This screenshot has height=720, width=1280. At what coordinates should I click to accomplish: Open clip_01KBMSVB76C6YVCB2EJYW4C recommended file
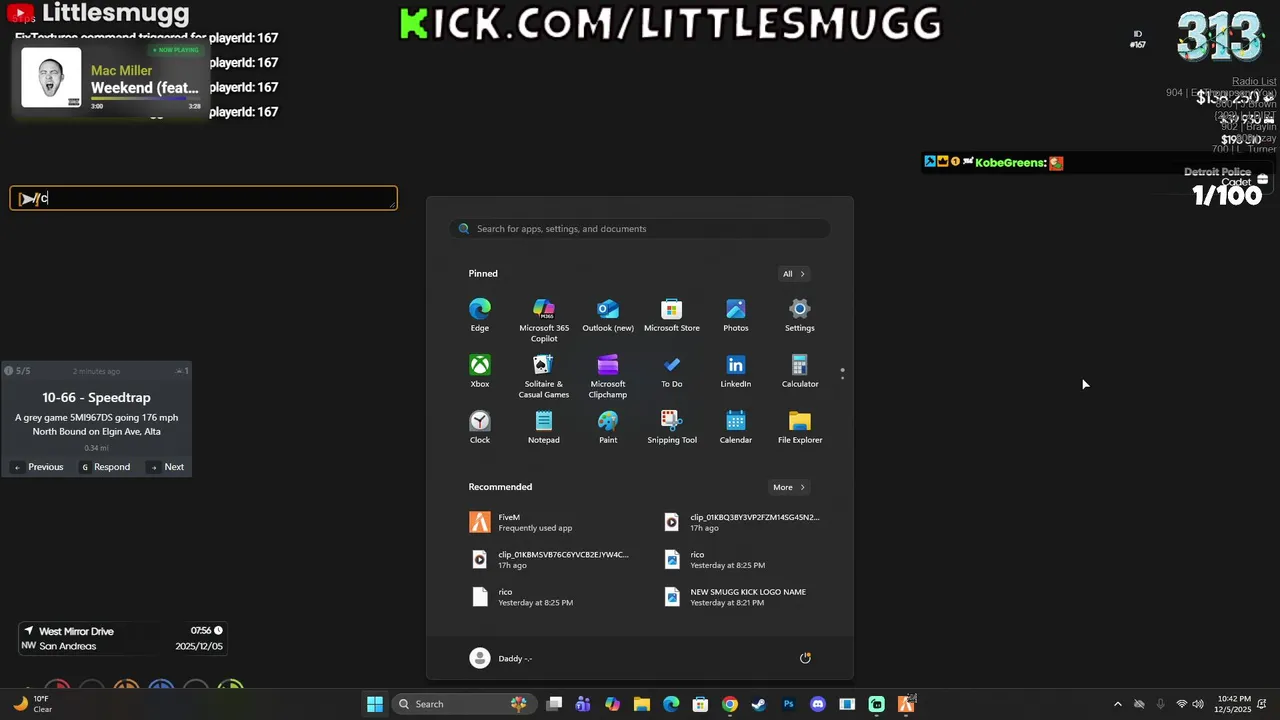click(x=550, y=559)
